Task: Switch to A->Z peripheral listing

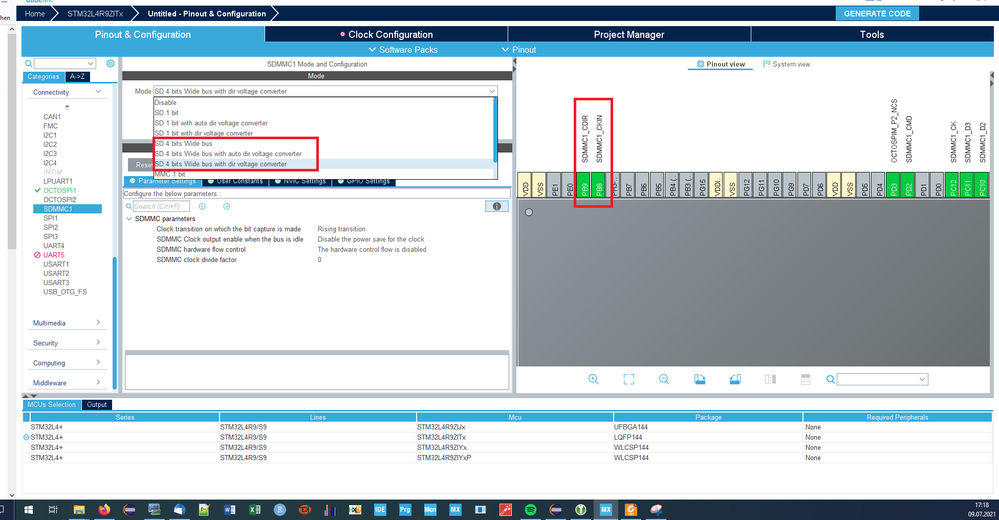Action: 77,76
